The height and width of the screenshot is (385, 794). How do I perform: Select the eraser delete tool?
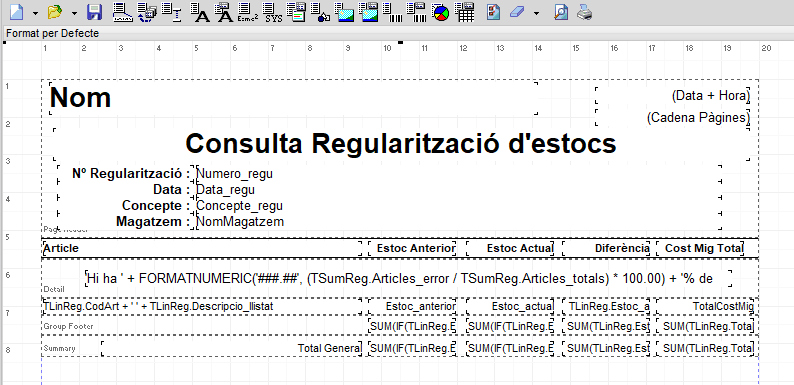[517, 12]
